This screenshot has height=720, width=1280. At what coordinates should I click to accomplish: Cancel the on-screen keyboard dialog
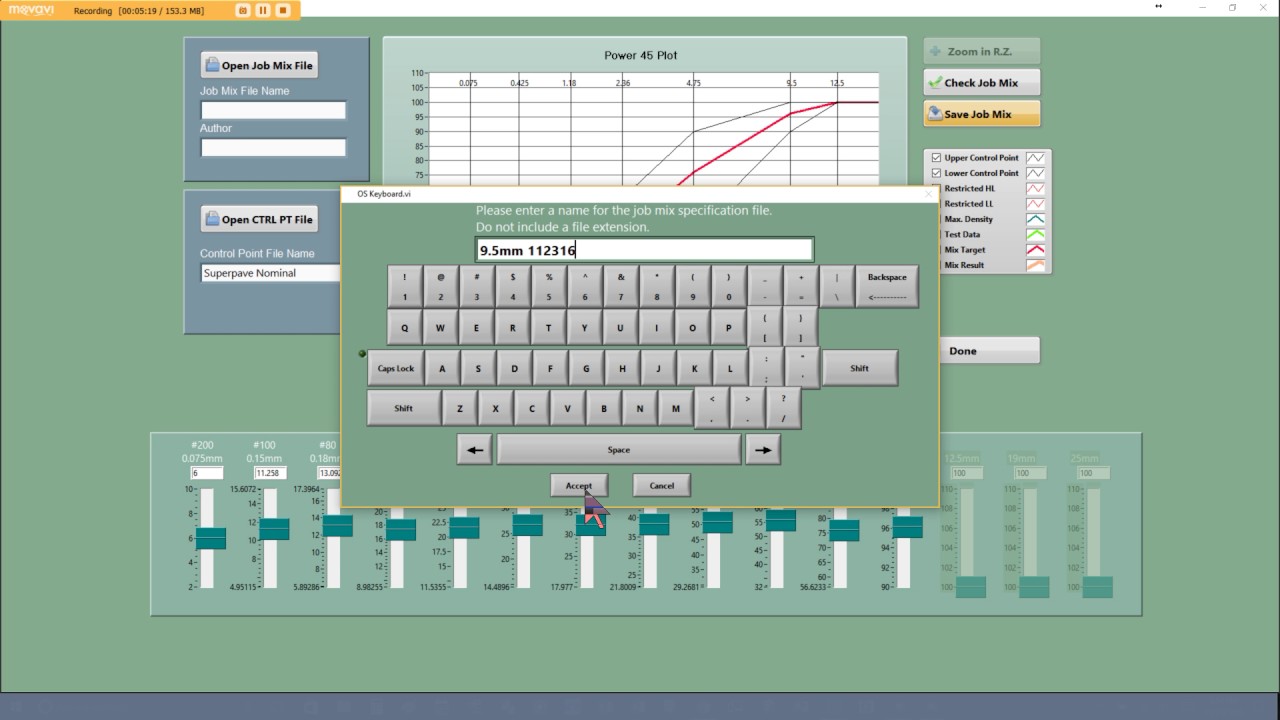click(x=661, y=486)
